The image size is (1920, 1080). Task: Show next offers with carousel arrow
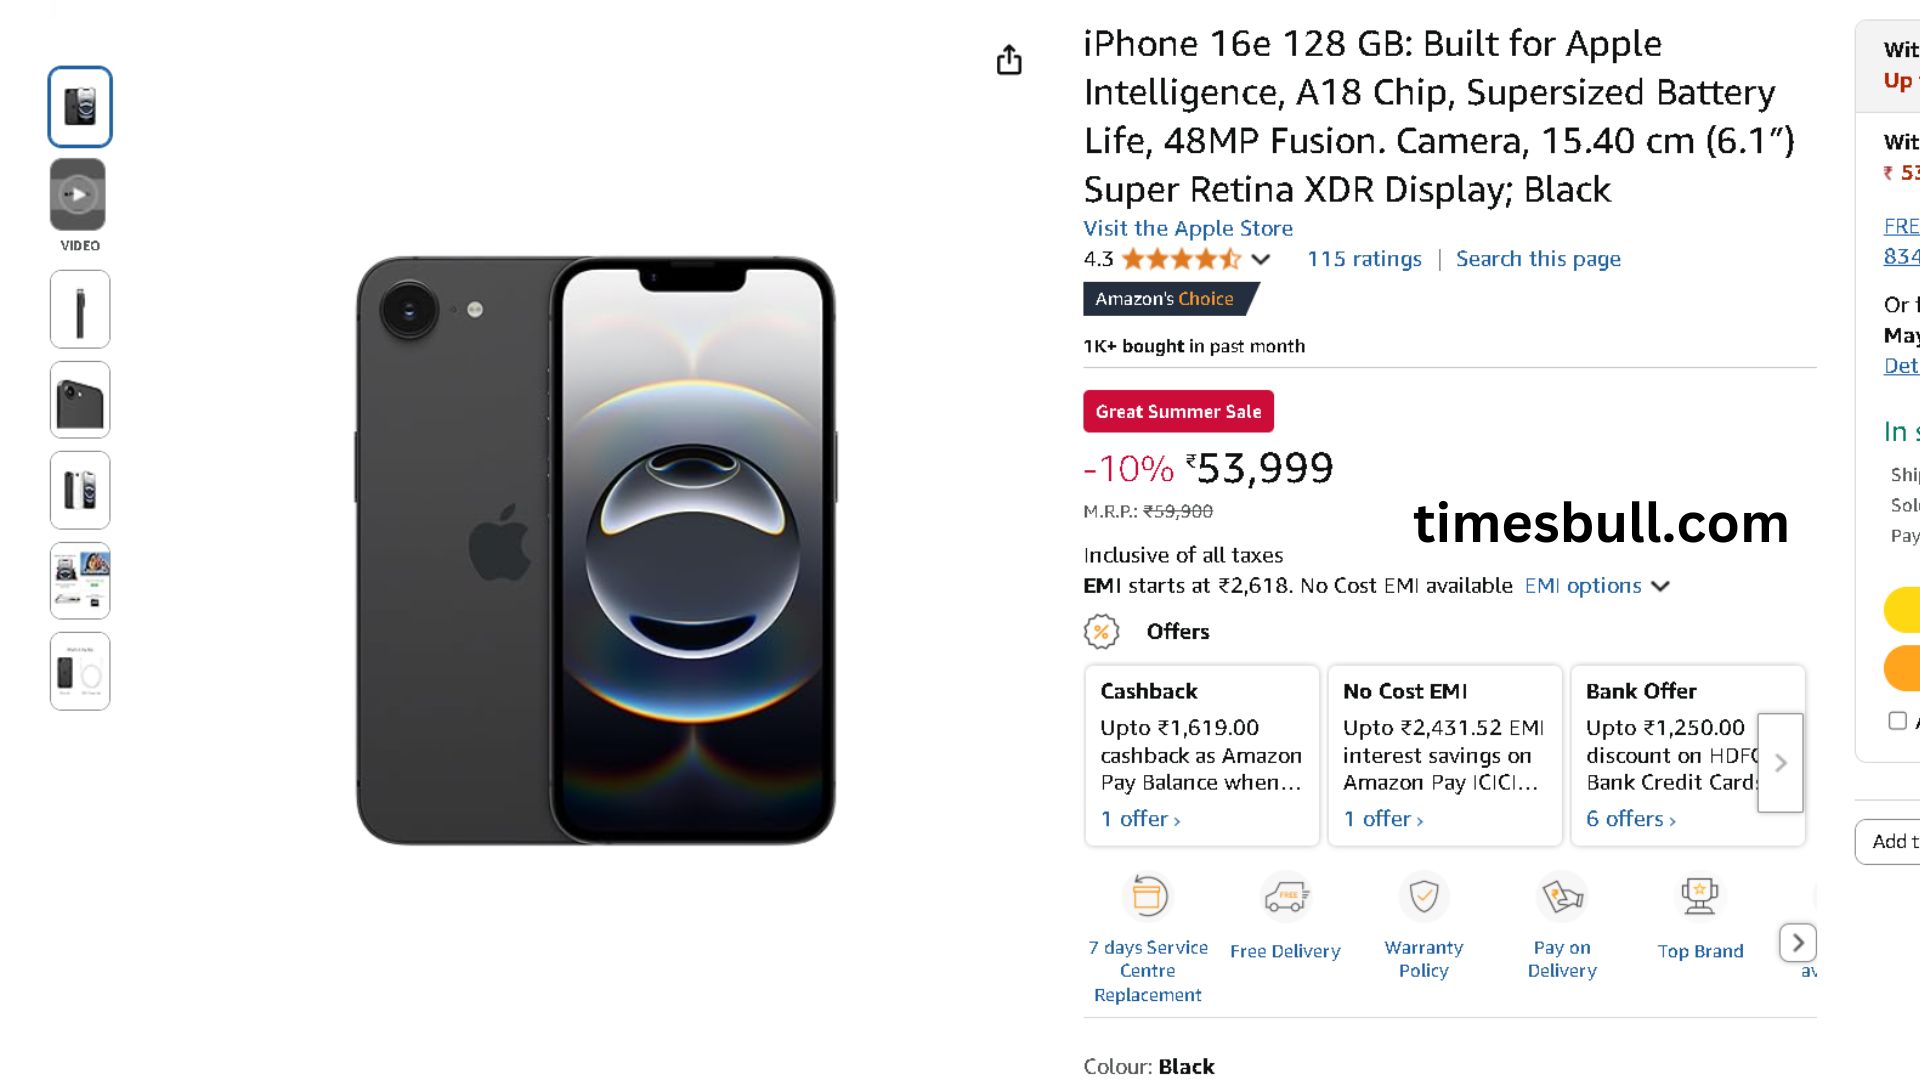[1780, 763]
